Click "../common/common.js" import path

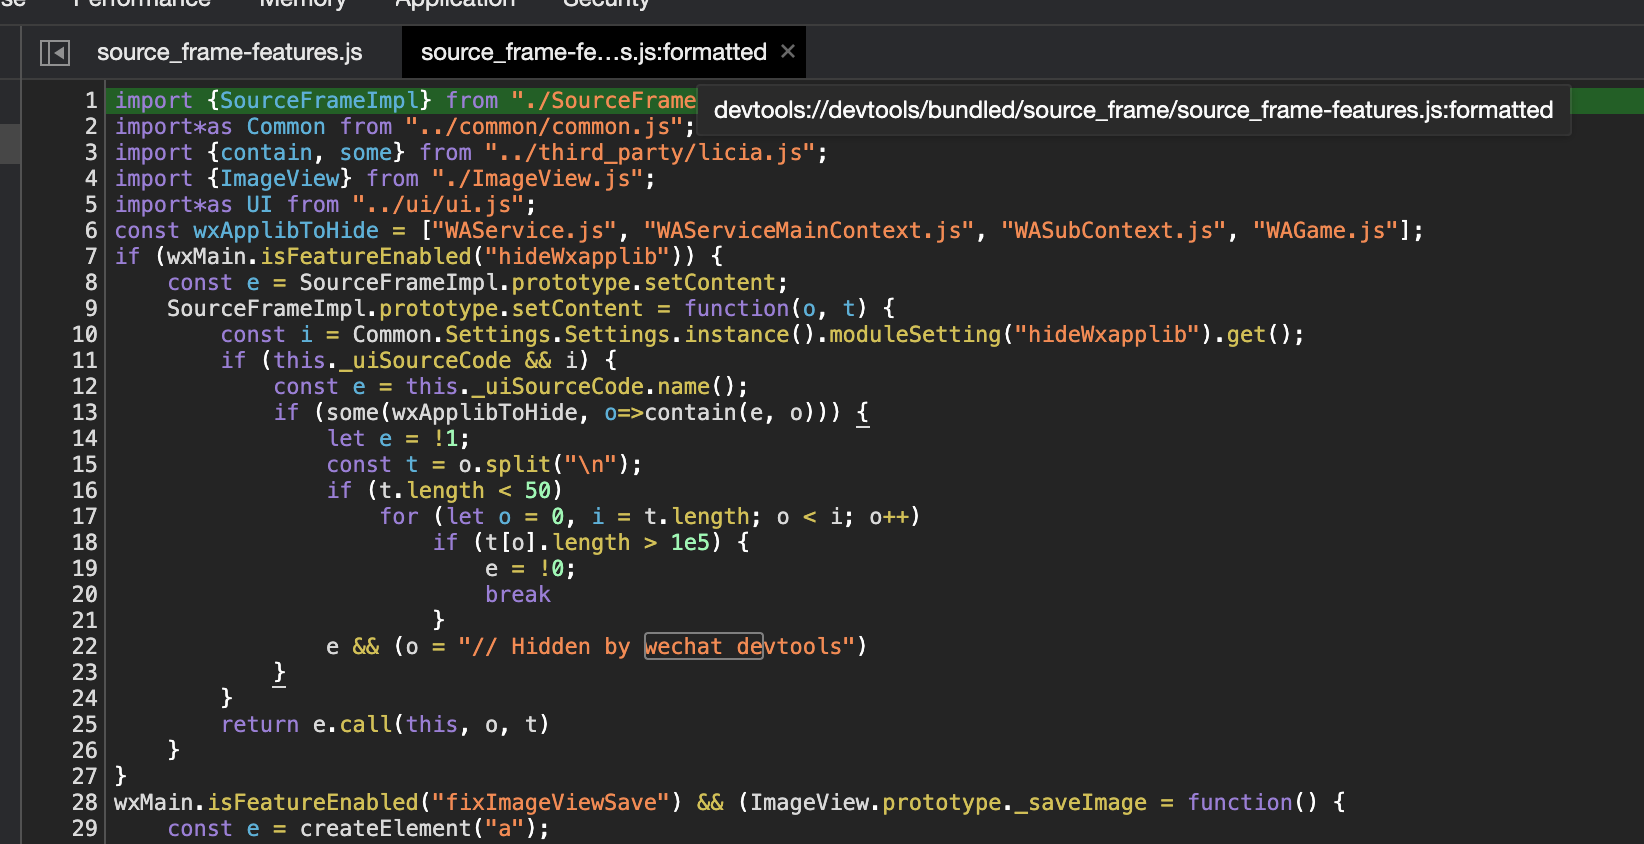click(x=544, y=126)
